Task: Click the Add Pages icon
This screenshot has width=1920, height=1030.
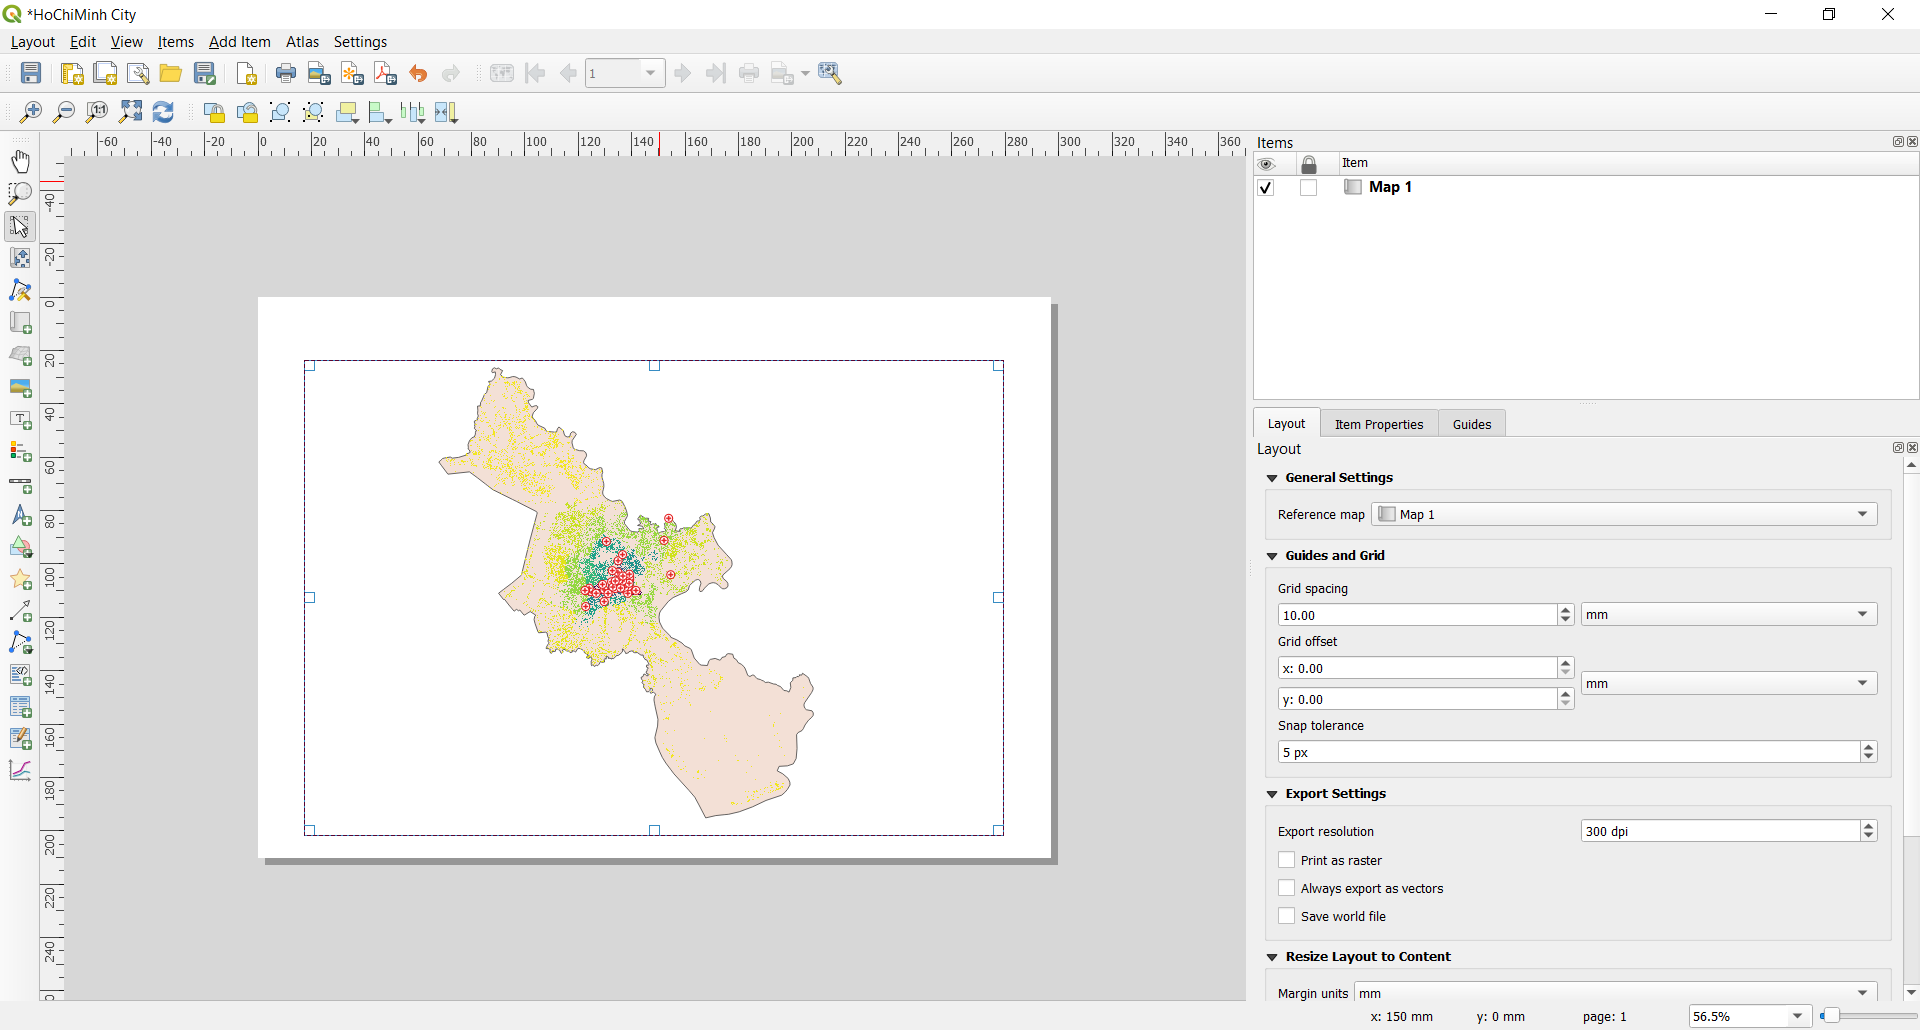Action: 247,73
